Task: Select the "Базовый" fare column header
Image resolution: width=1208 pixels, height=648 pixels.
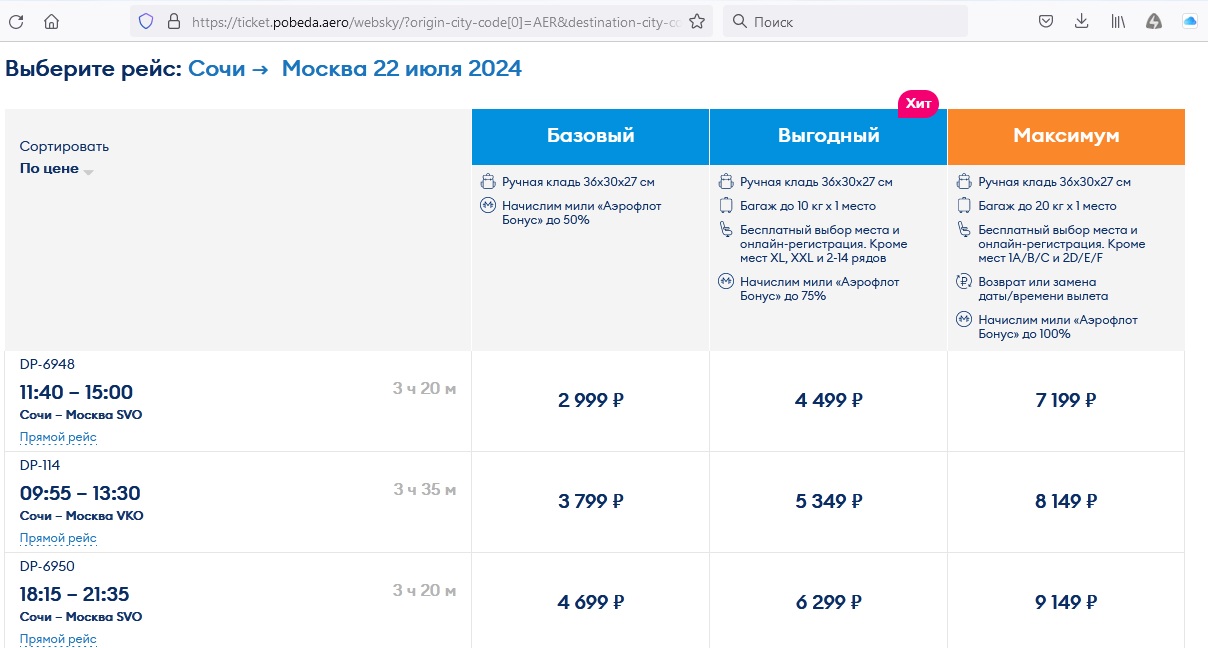Action: pos(590,136)
